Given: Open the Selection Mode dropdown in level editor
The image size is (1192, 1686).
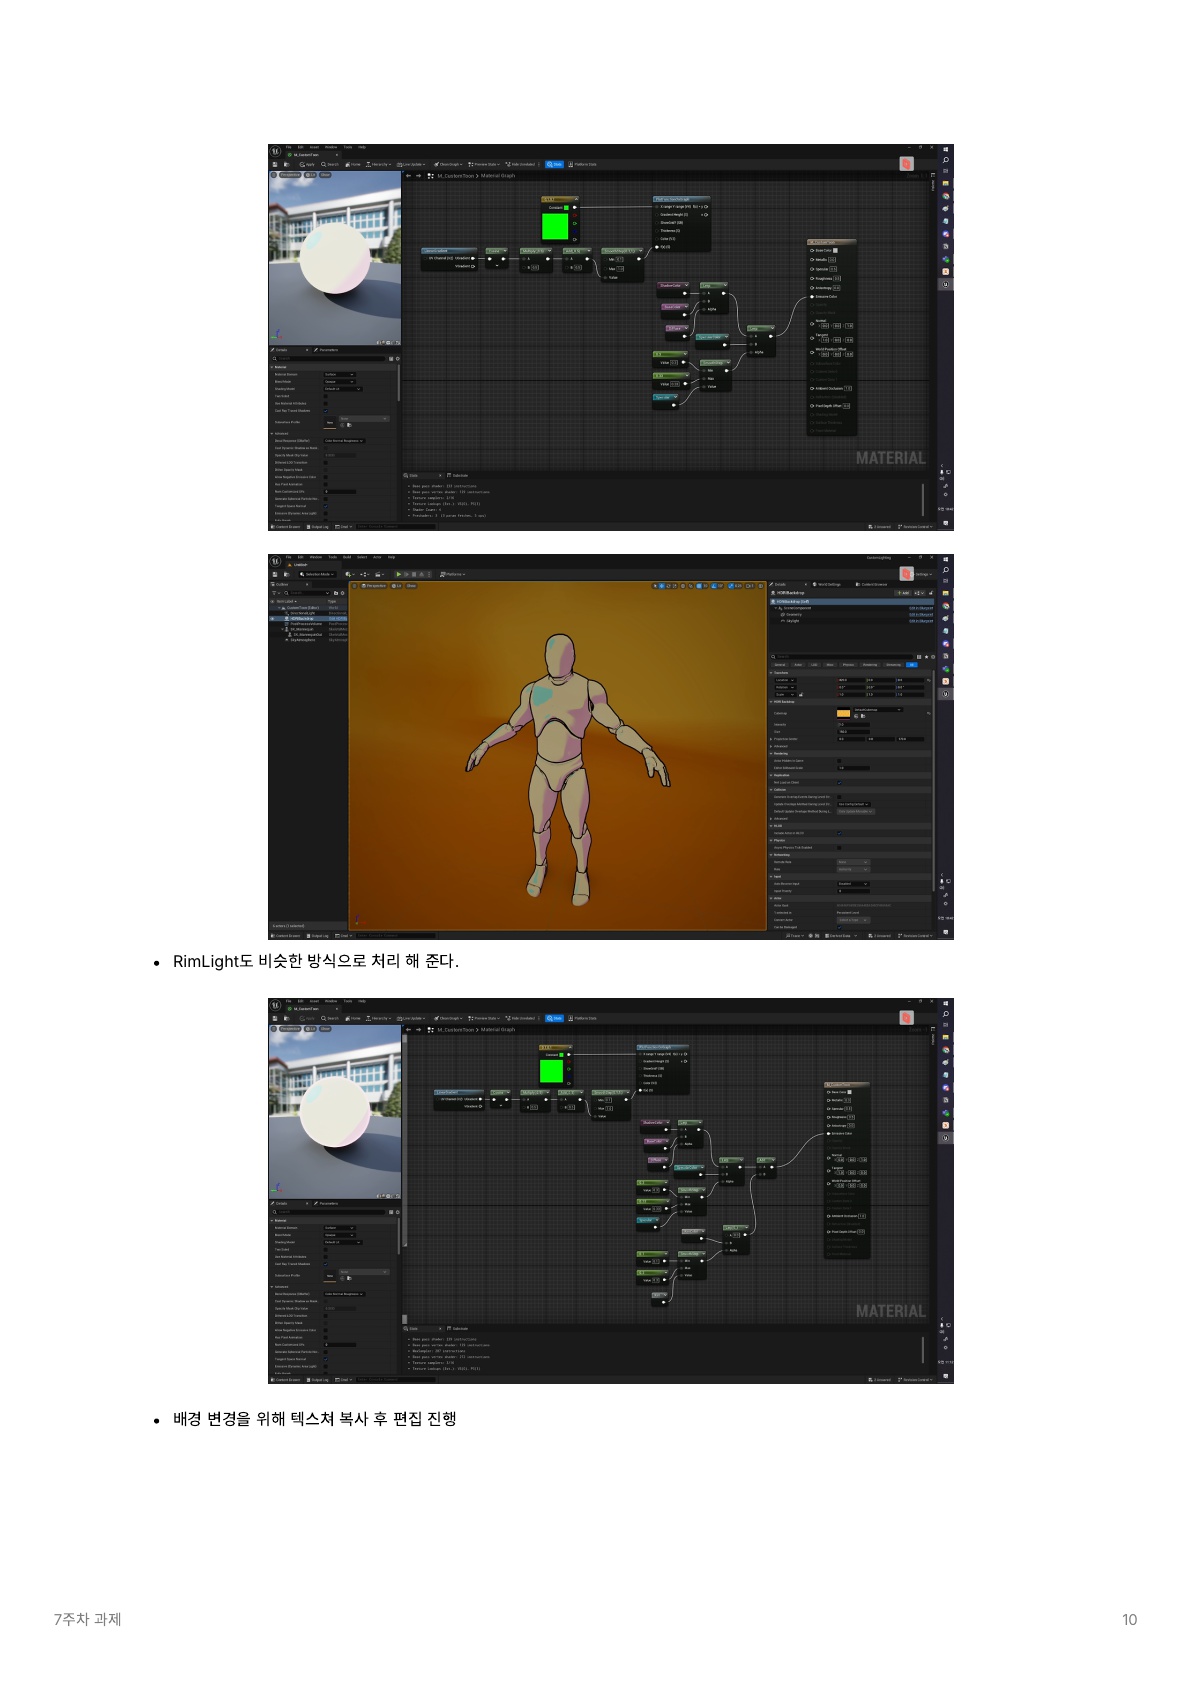Looking at the screenshot, I should 317,574.
